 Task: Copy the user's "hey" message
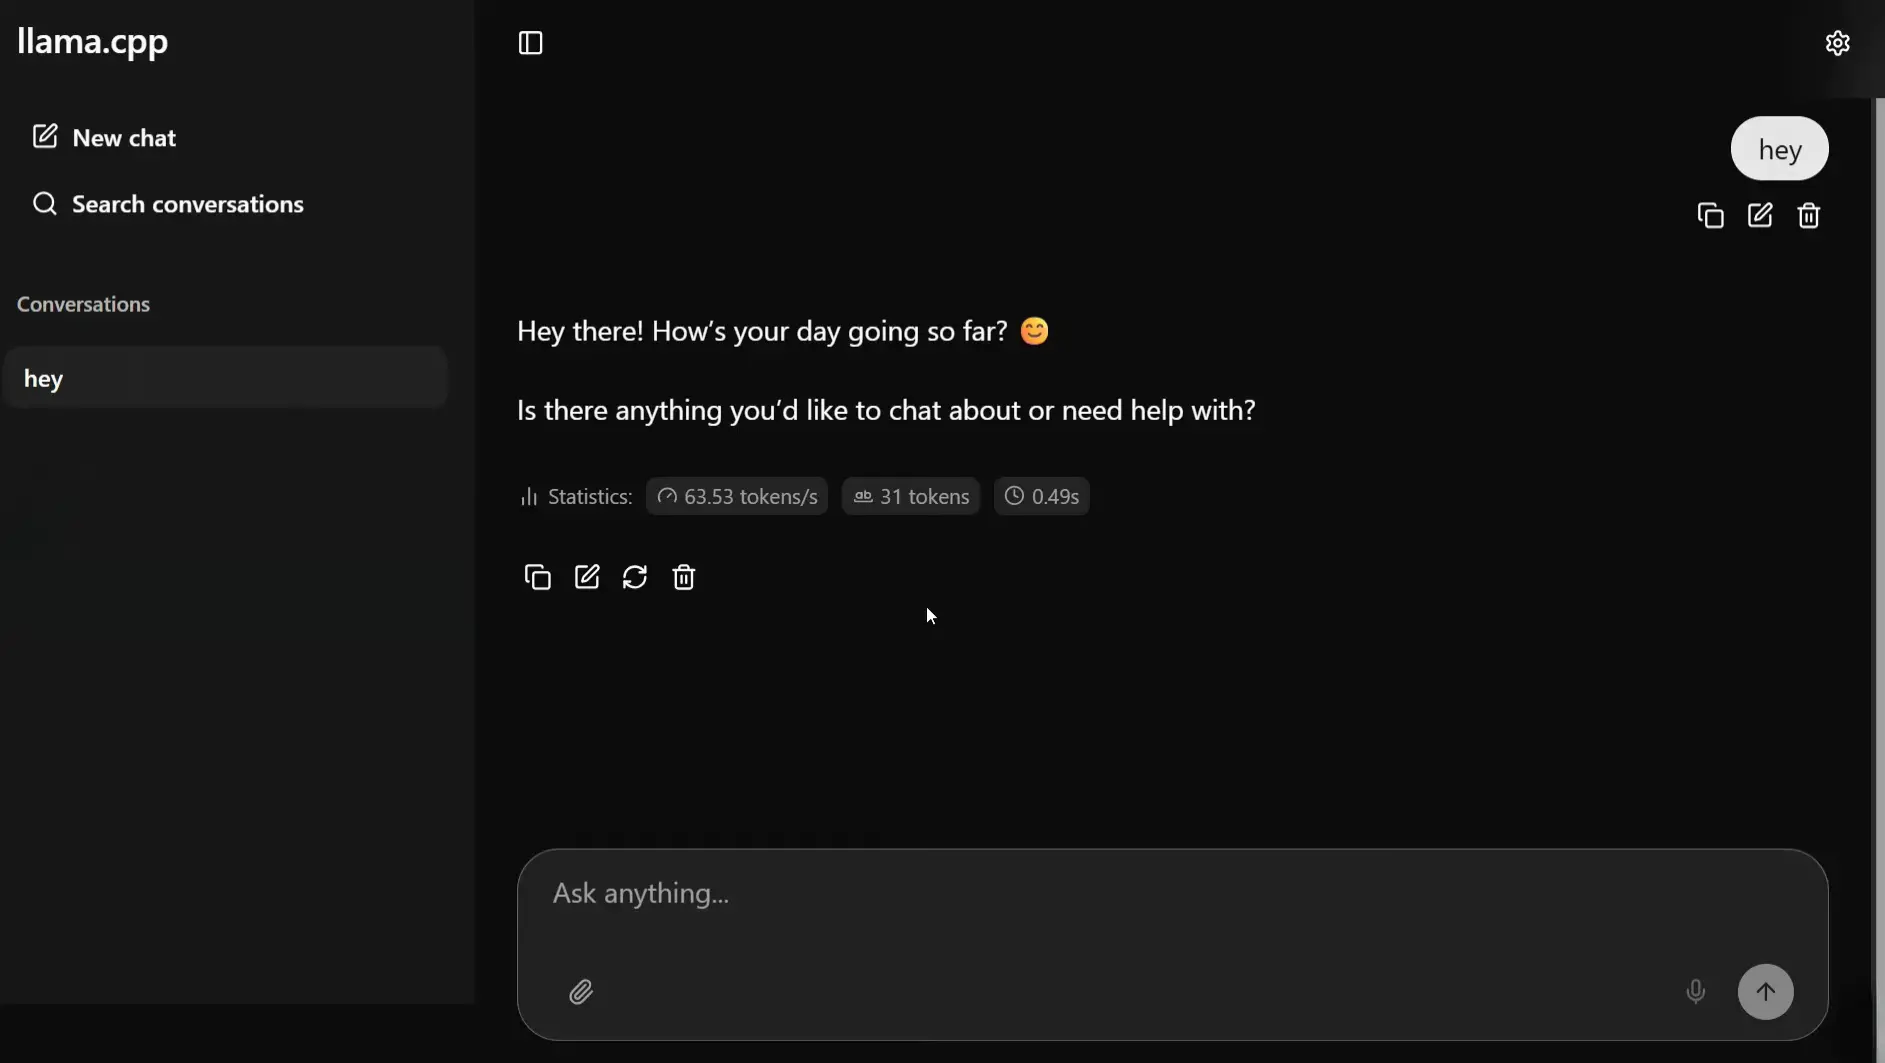tap(1710, 216)
